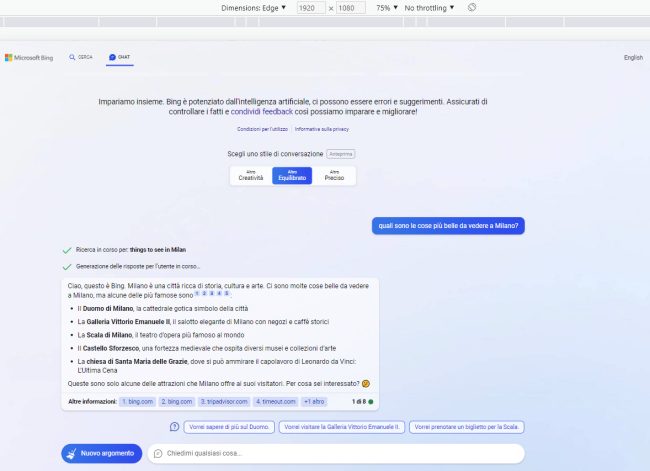Image resolution: width=650 pixels, height=471 pixels.
Task: Open the 75% zoom dropdown
Action: click(x=386, y=8)
